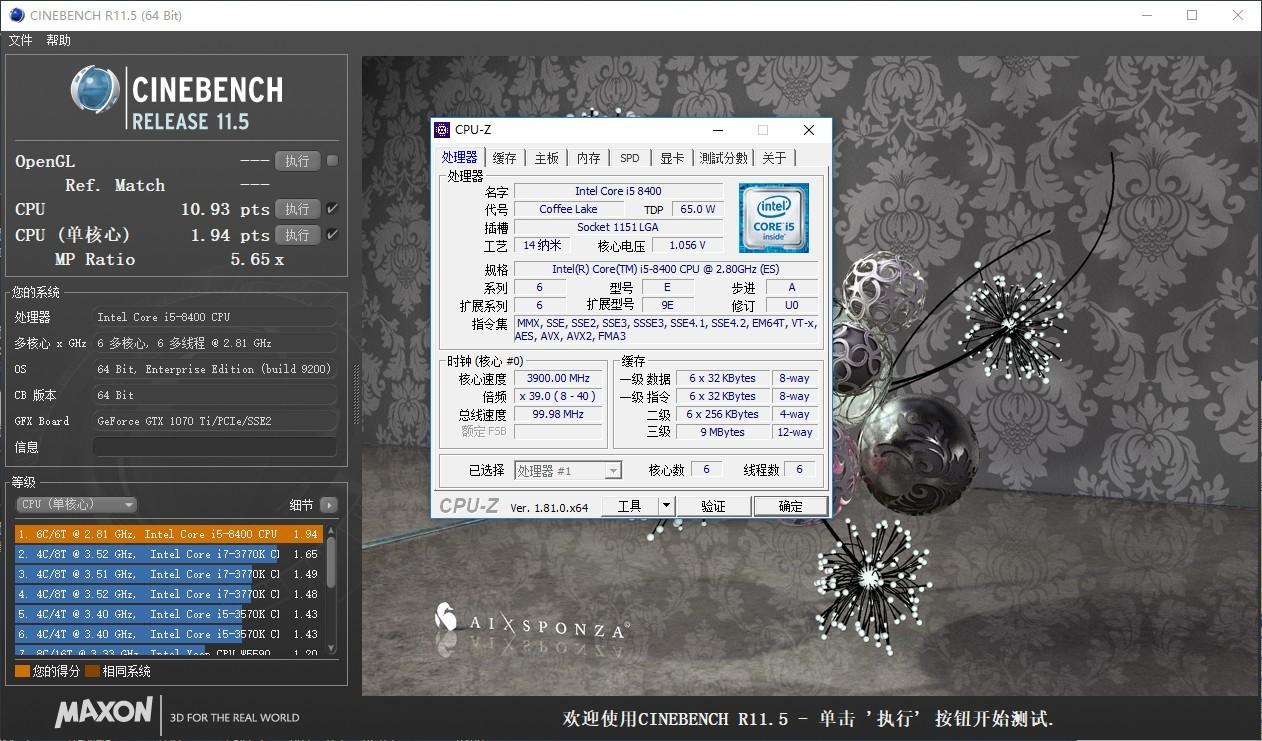Minimize the CINEBENCH window

(1146, 15)
